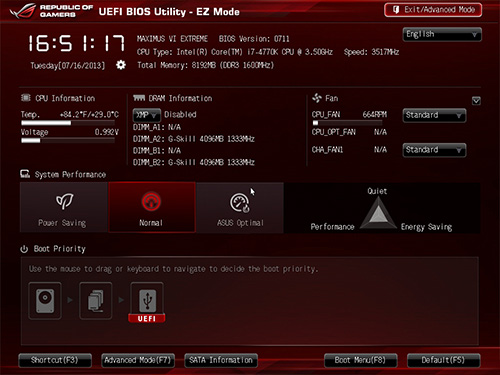
Task: Choose ASUS Optimal performance mode
Action: point(240,207)
